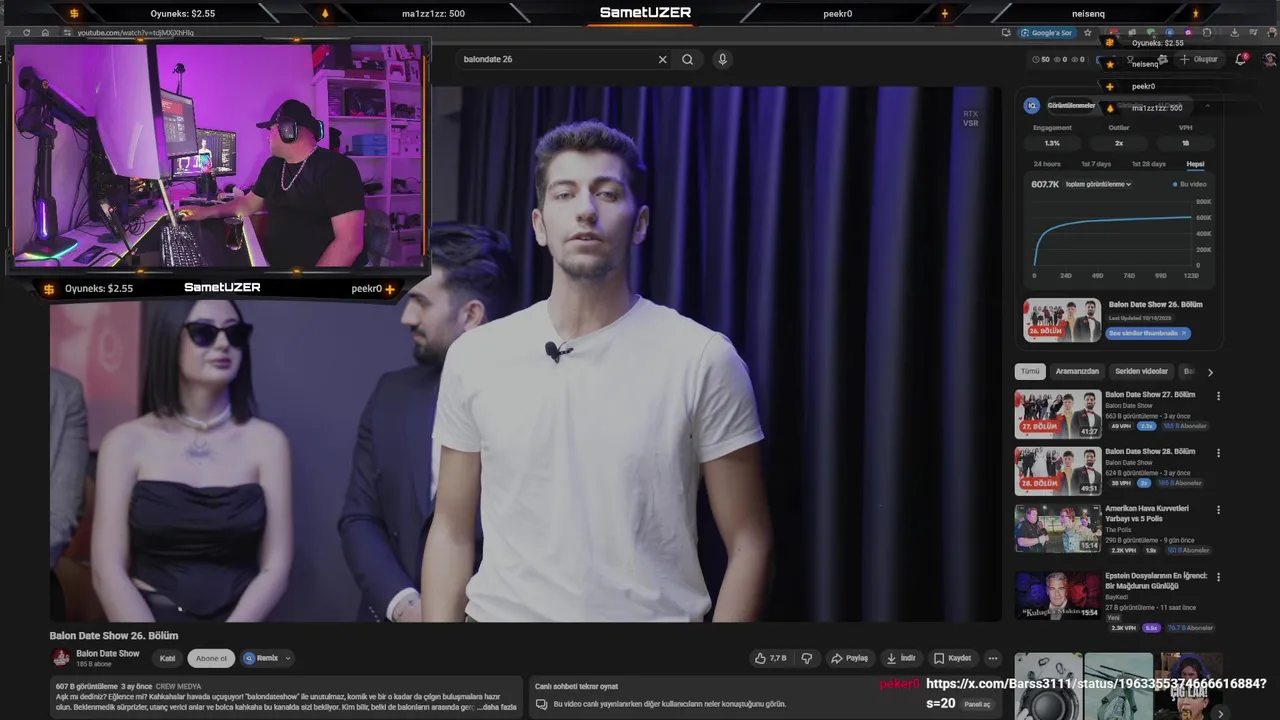Open the 'toplam görüntülenme' dropdown
Viewport: 1280px width, 720px height.
pyautogui.click(x=1098, y=184)
